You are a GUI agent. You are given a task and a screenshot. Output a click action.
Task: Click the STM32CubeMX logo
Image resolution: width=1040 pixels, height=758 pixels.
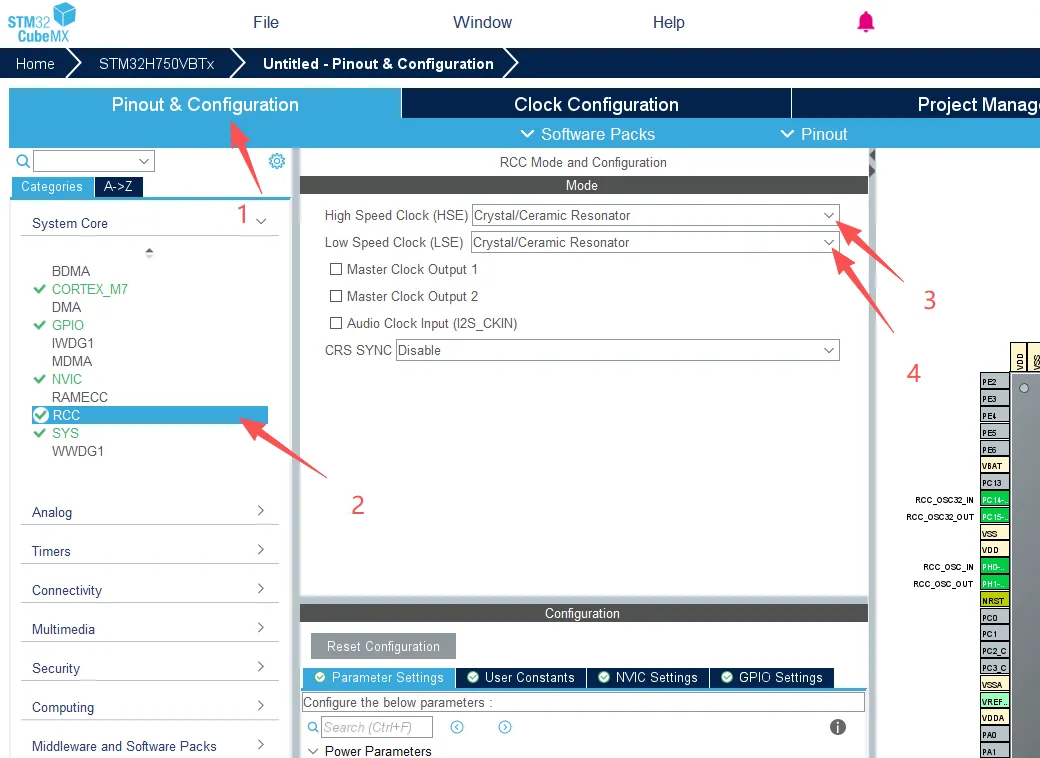pos(42,23)
